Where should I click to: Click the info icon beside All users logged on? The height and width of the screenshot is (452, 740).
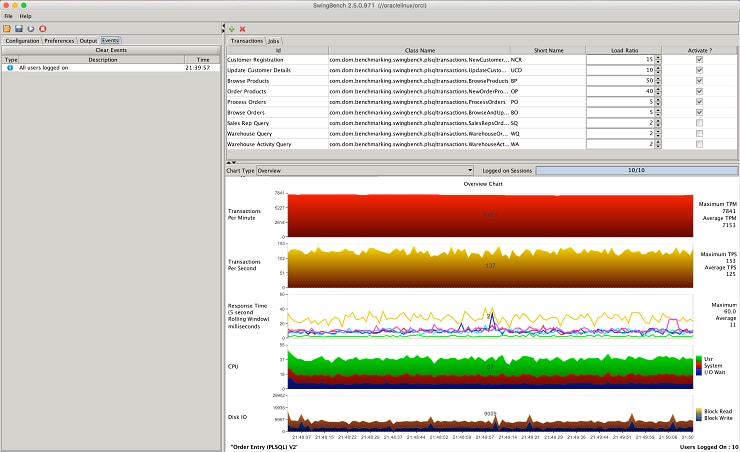[x=10, y=67]
